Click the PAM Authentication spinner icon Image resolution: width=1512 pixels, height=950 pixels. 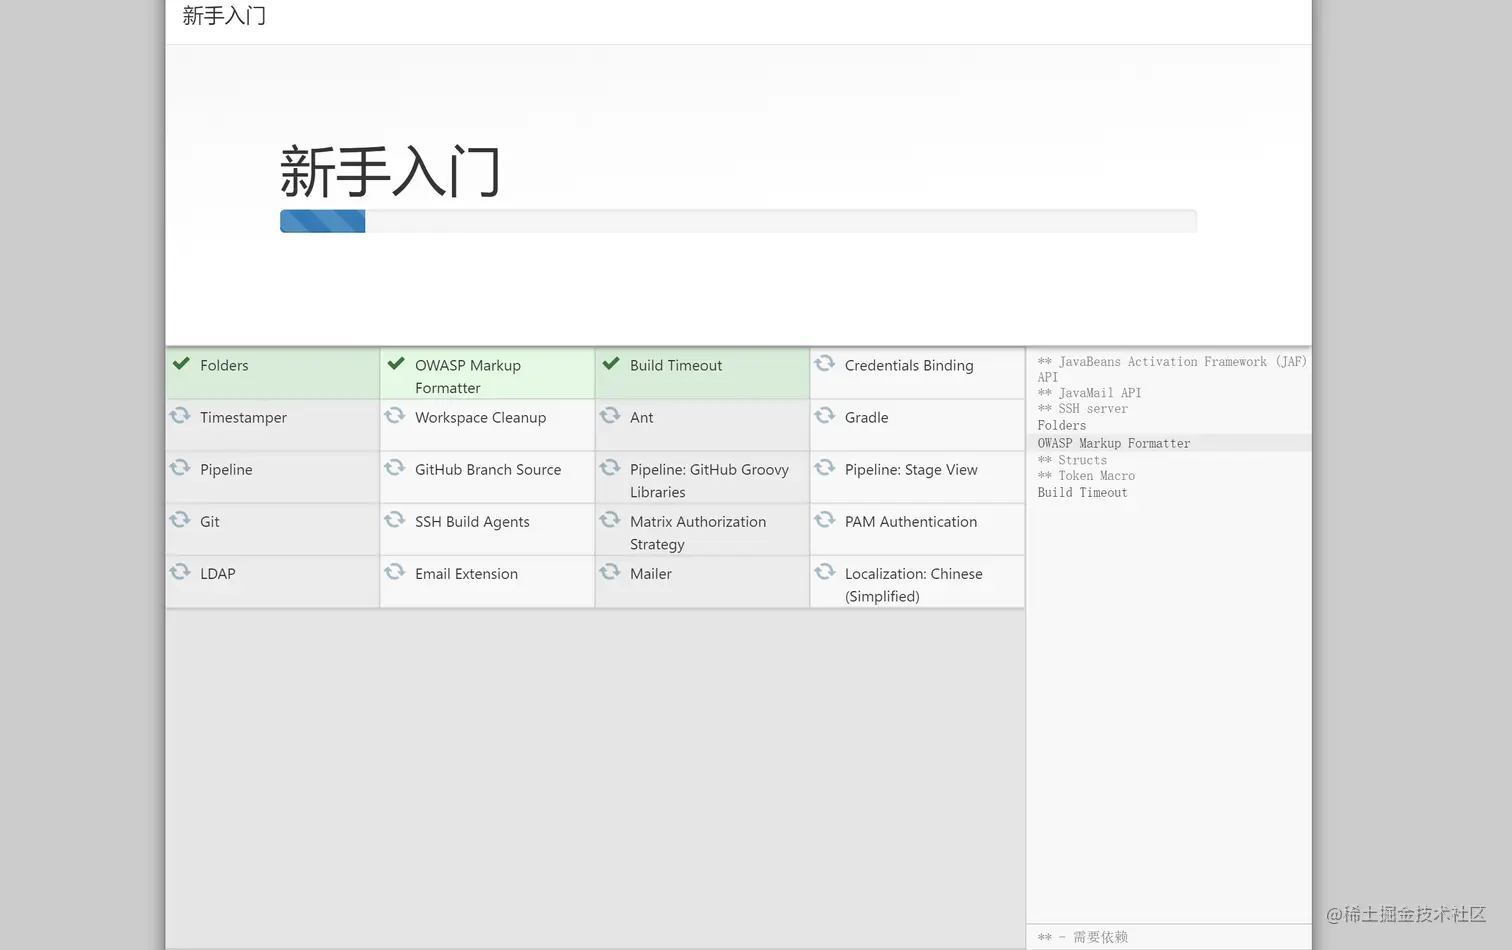point(824,521)
